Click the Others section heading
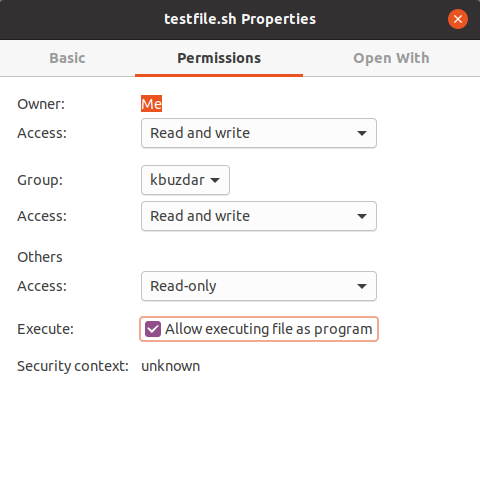Image resolution: width=480 pixels, height=480 pixels. pyautogui.click(x=40, y=257)
